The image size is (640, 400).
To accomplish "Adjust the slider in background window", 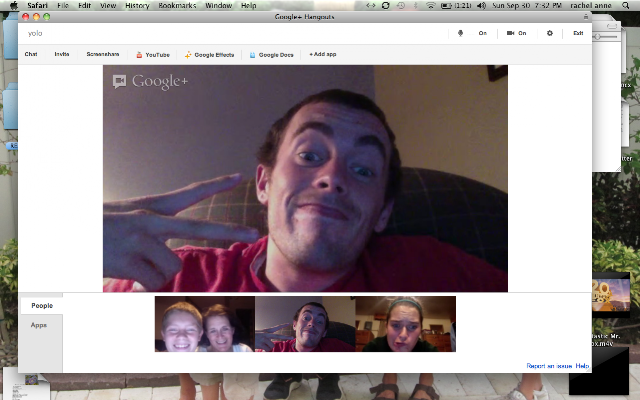I will (x=597, y=37).
